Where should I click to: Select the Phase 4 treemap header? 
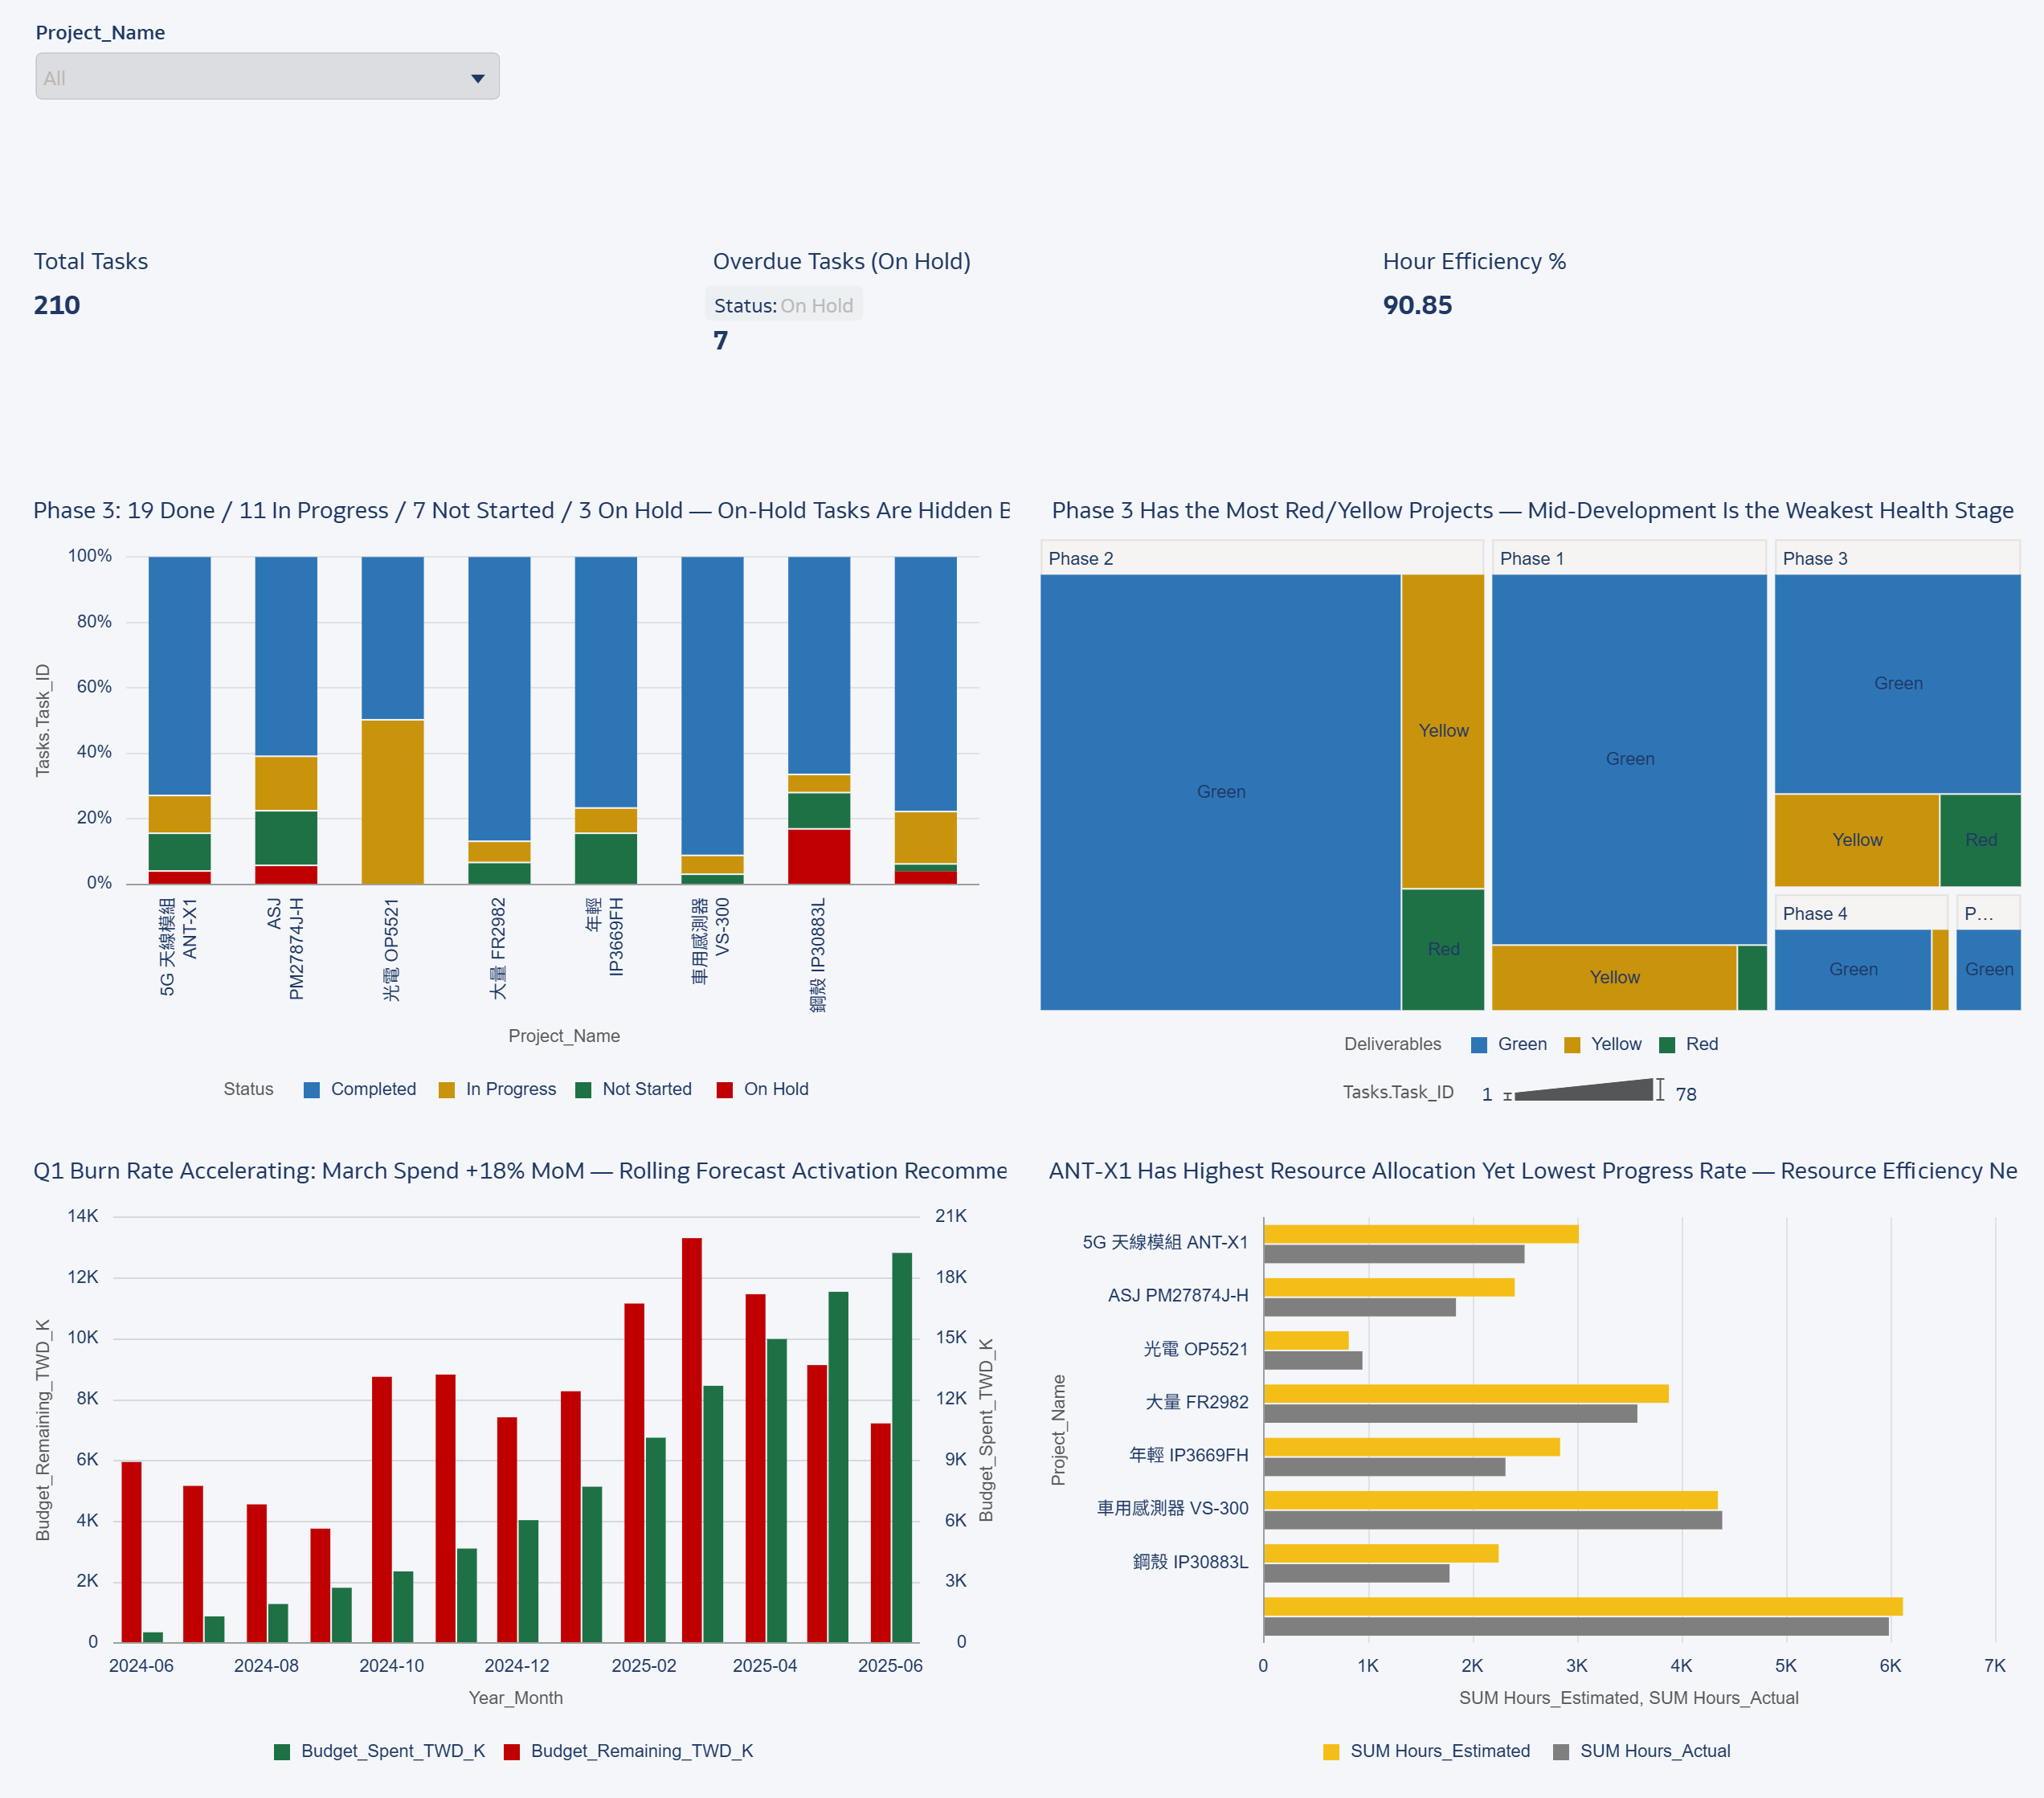point(1860,913)
